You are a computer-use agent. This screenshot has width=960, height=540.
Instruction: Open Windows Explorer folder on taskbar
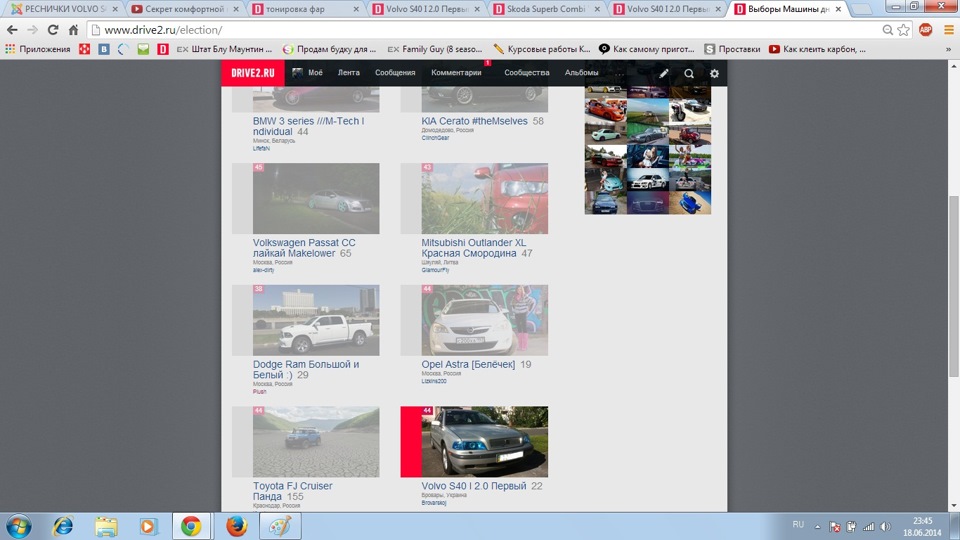pos(106,526)
